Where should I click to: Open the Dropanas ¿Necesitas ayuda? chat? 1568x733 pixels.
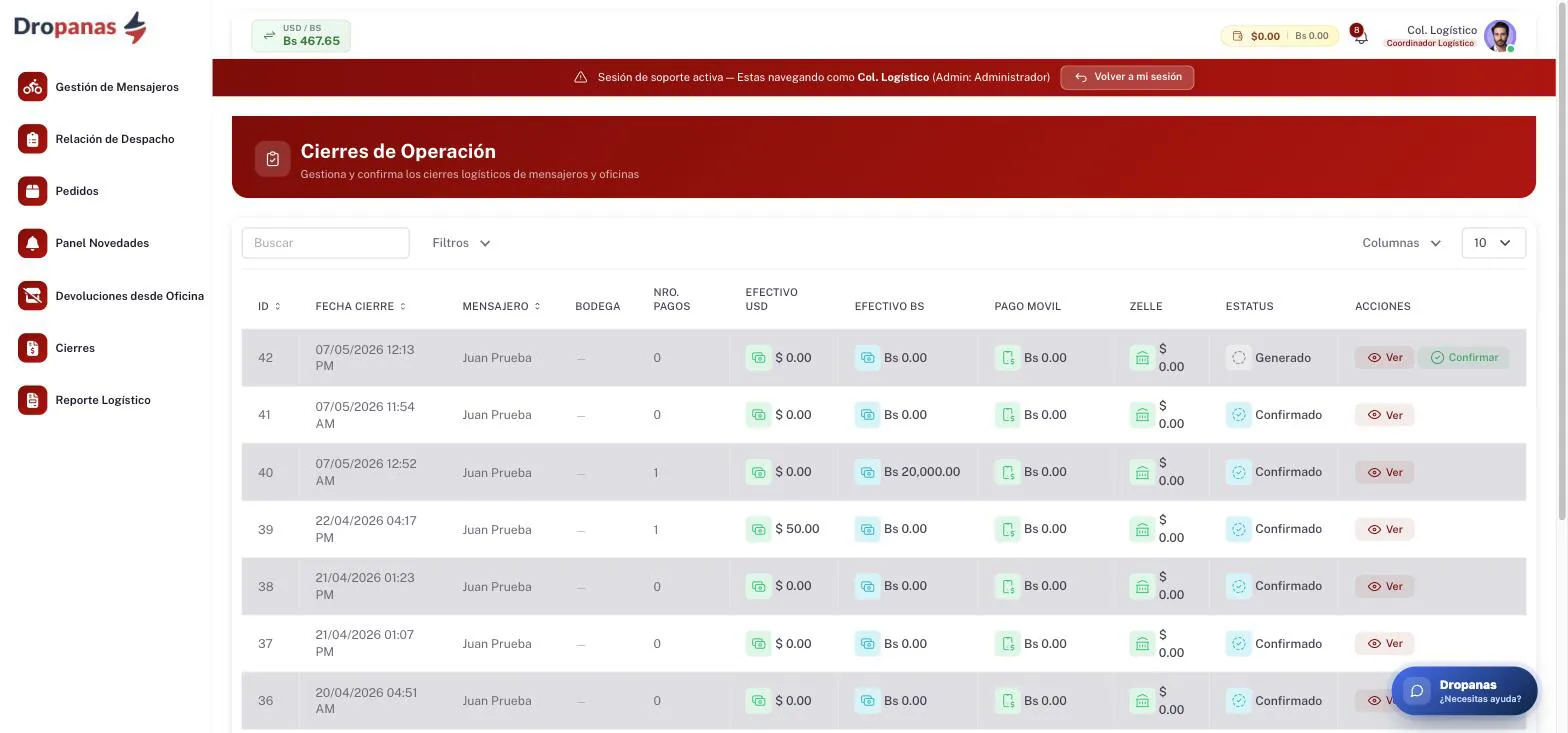click(x=1464, y=691)
